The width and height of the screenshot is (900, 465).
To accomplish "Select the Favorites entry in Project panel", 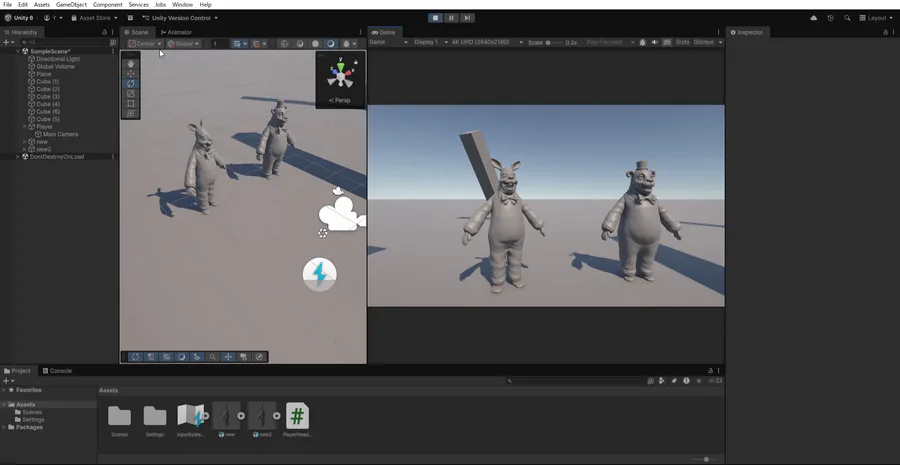I will pyautogui.click(x=28, y=390).
